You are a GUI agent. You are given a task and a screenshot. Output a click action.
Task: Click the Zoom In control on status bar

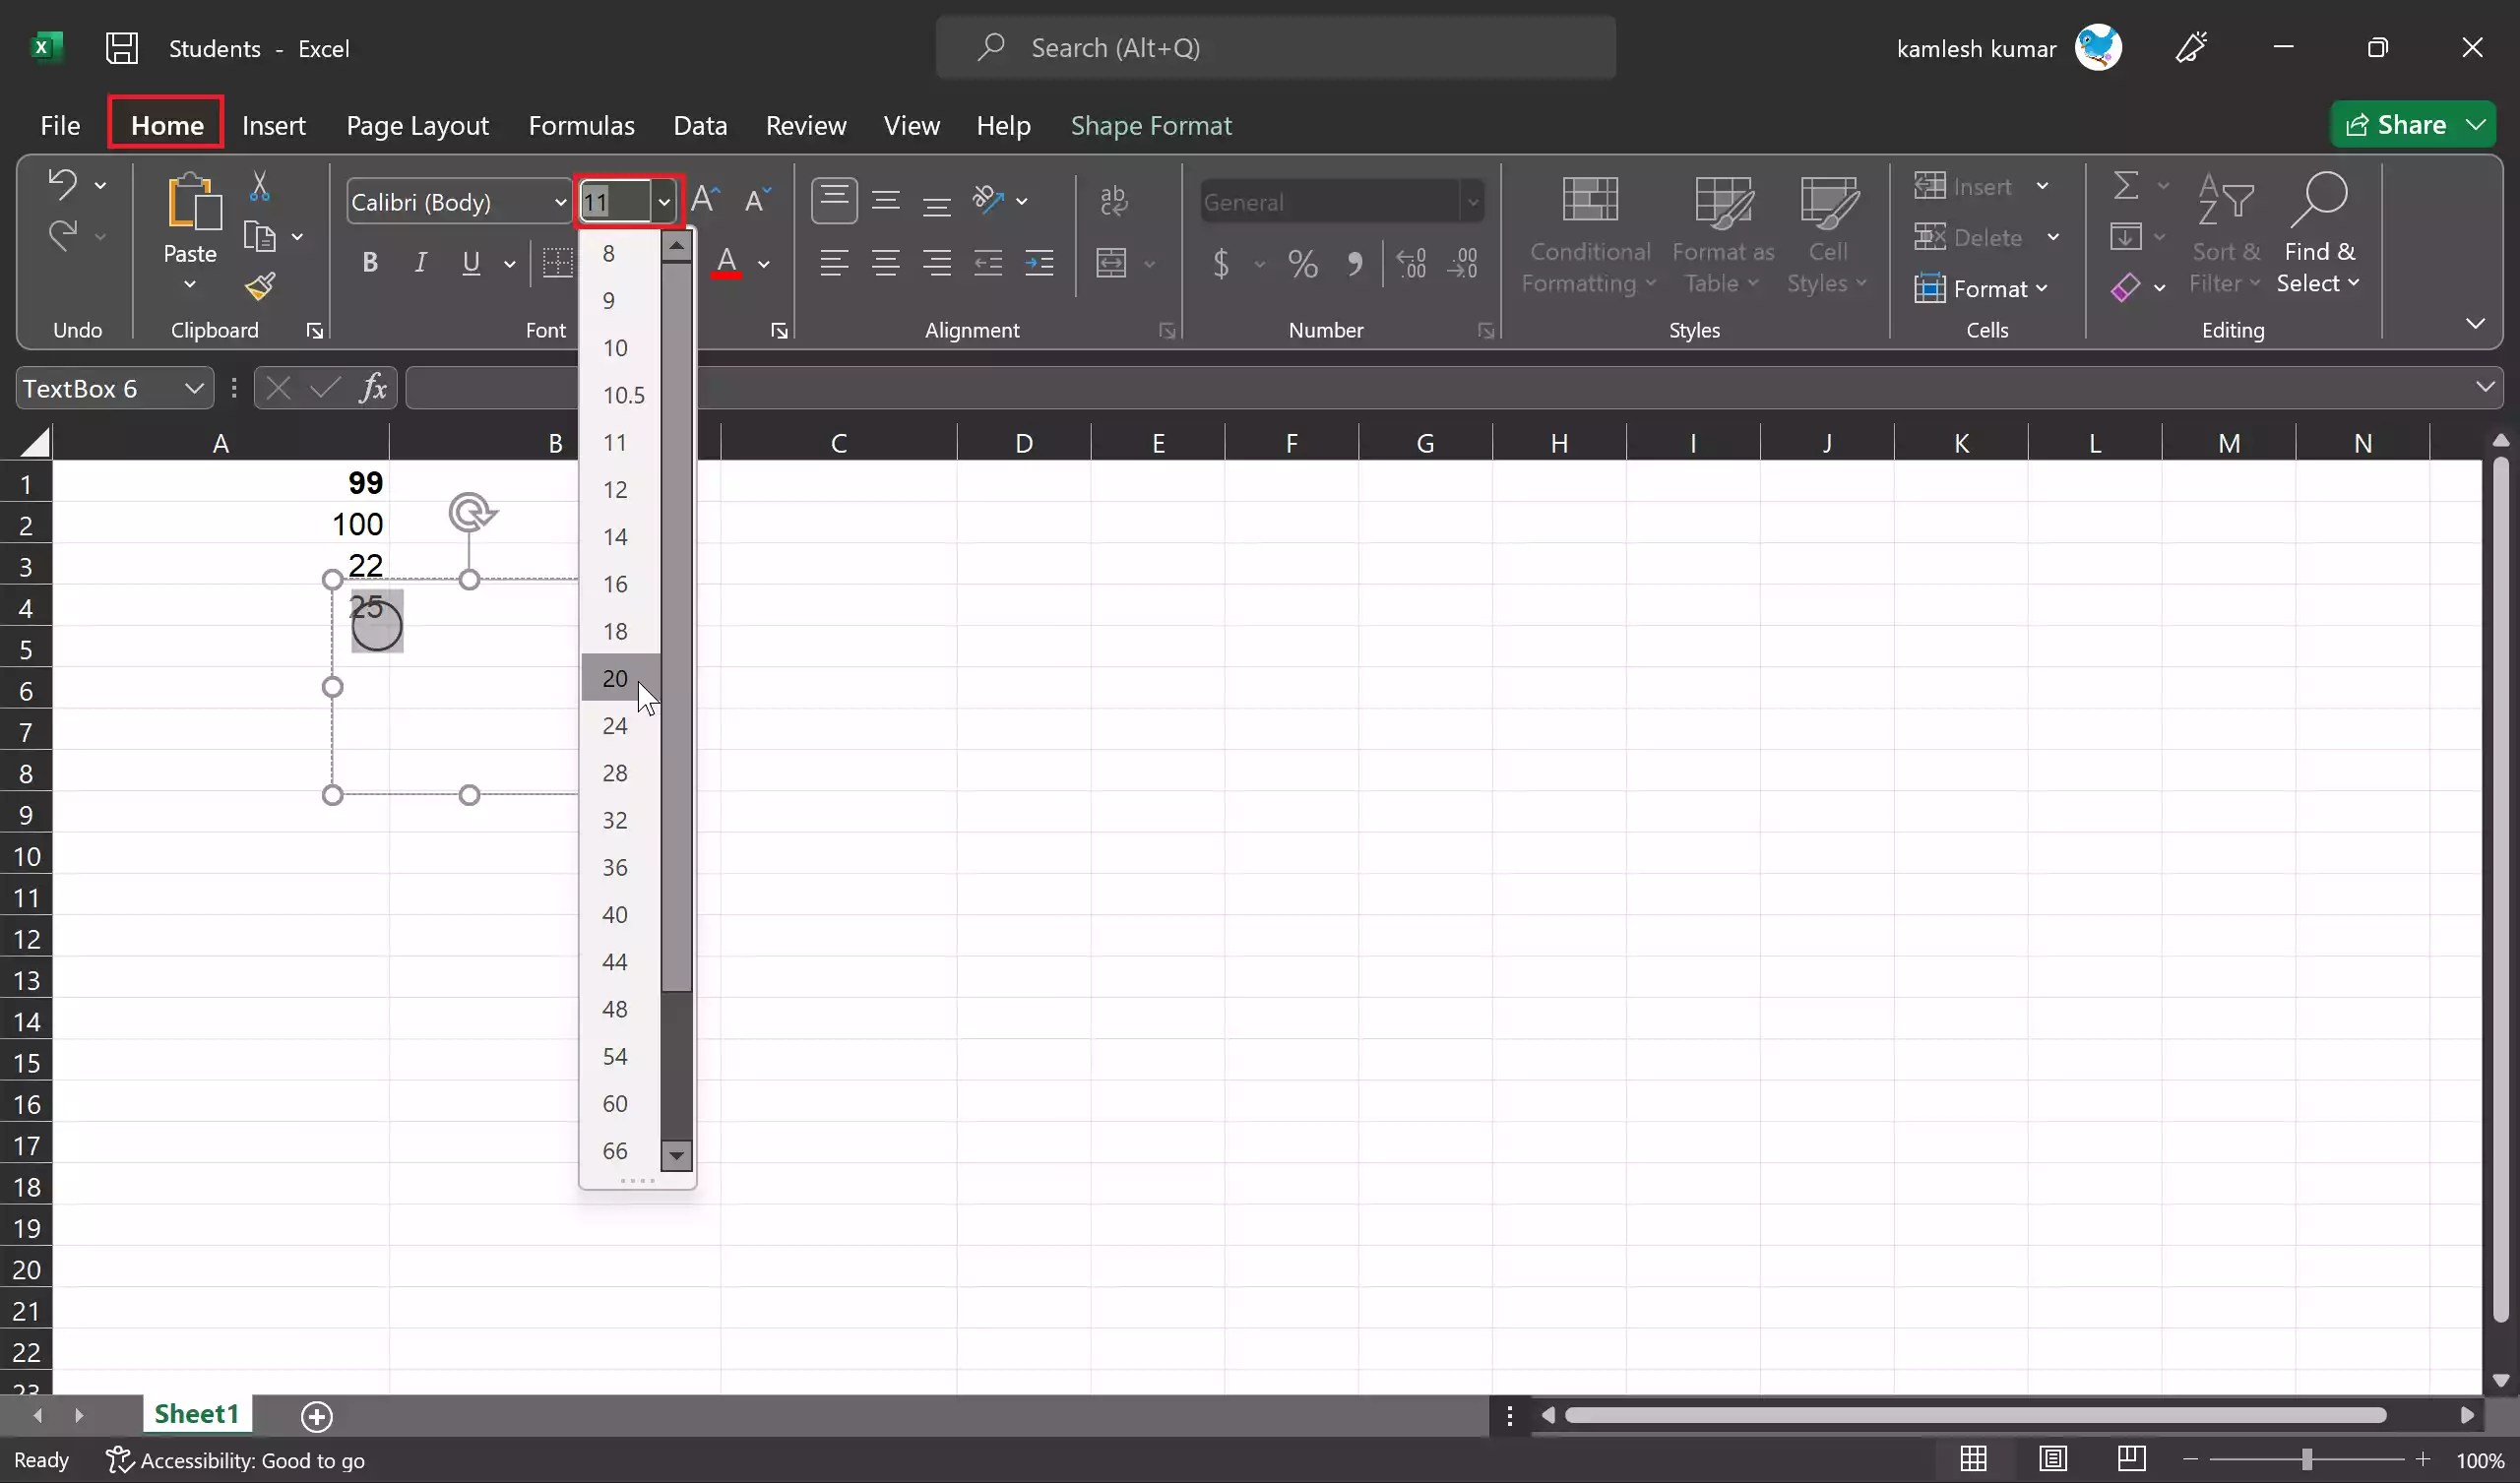2424,1459
